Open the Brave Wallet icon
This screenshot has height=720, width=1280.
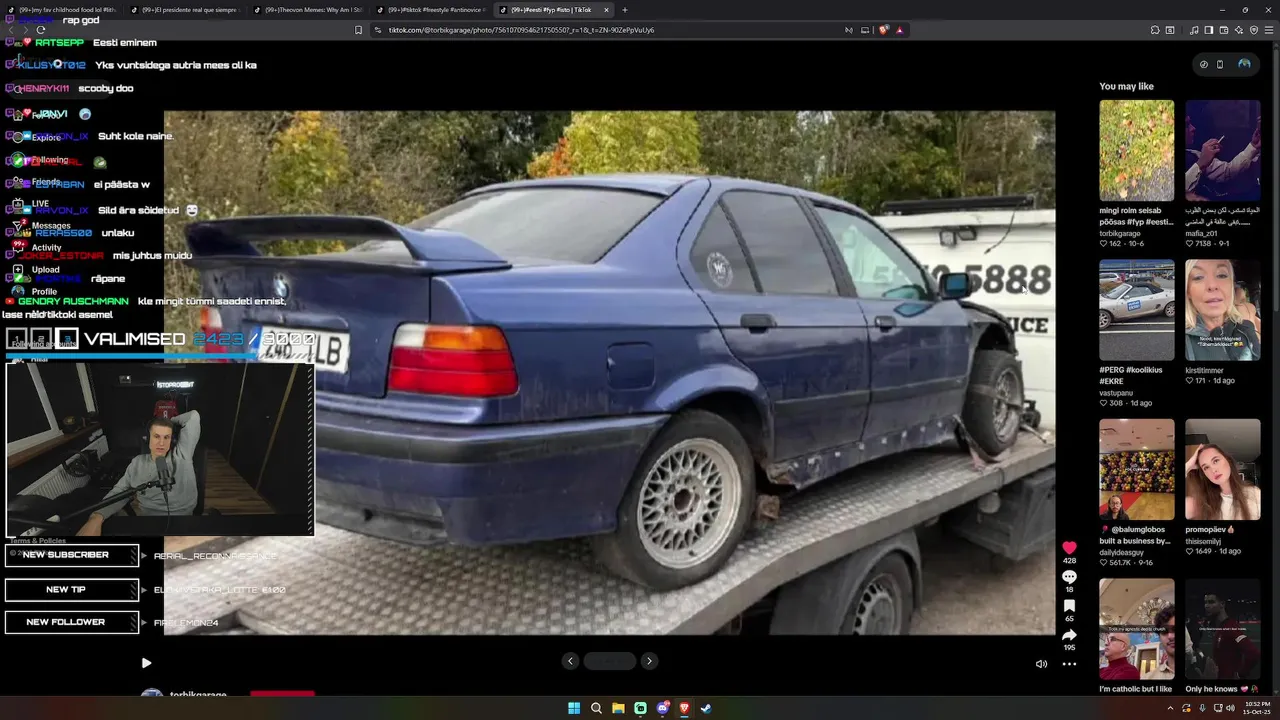(1224, 30)
